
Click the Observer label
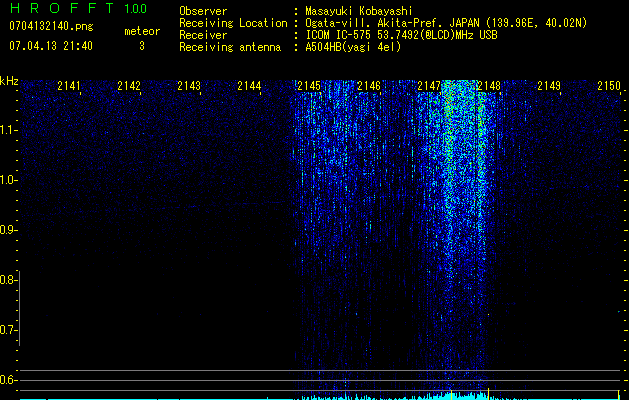(203, 11)
